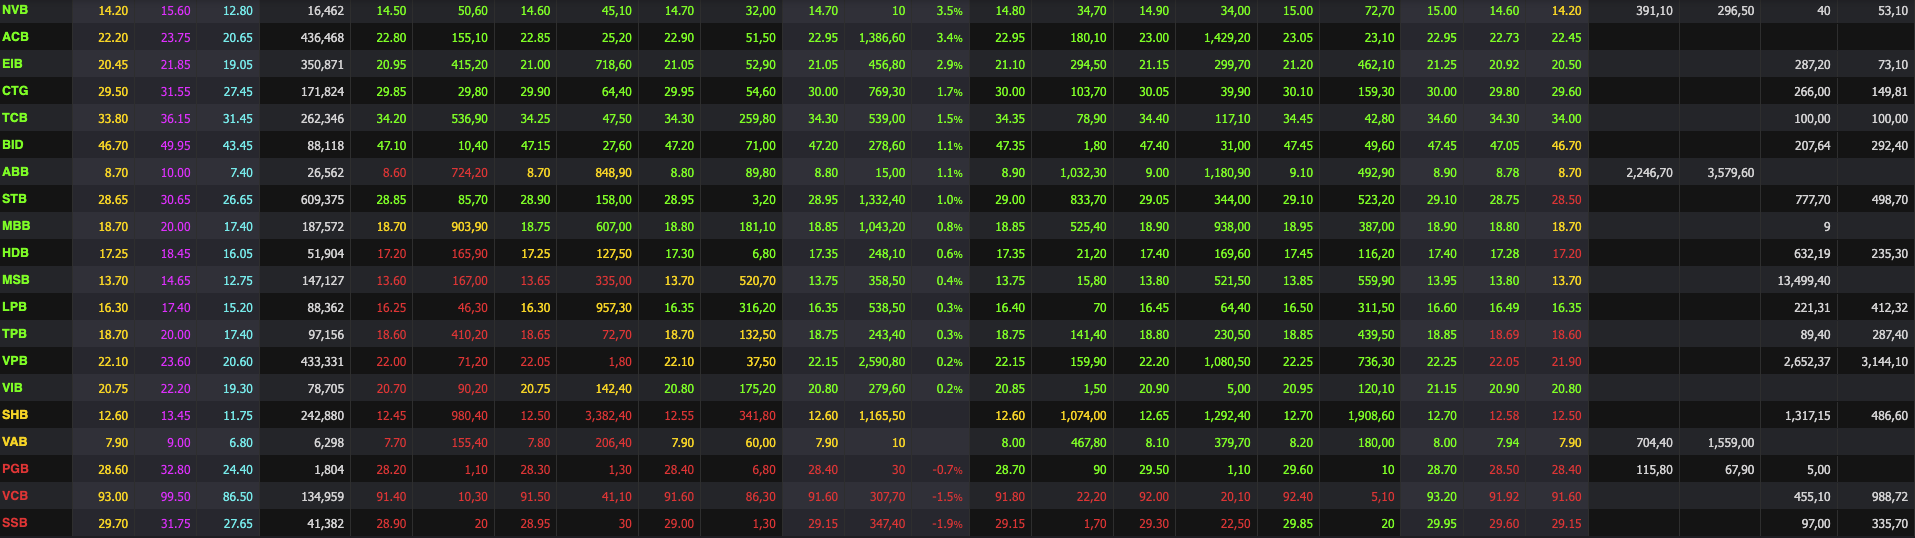Click ACB total volume 436,468
The width and height of the screenshot is (1915, 538).
322,38
